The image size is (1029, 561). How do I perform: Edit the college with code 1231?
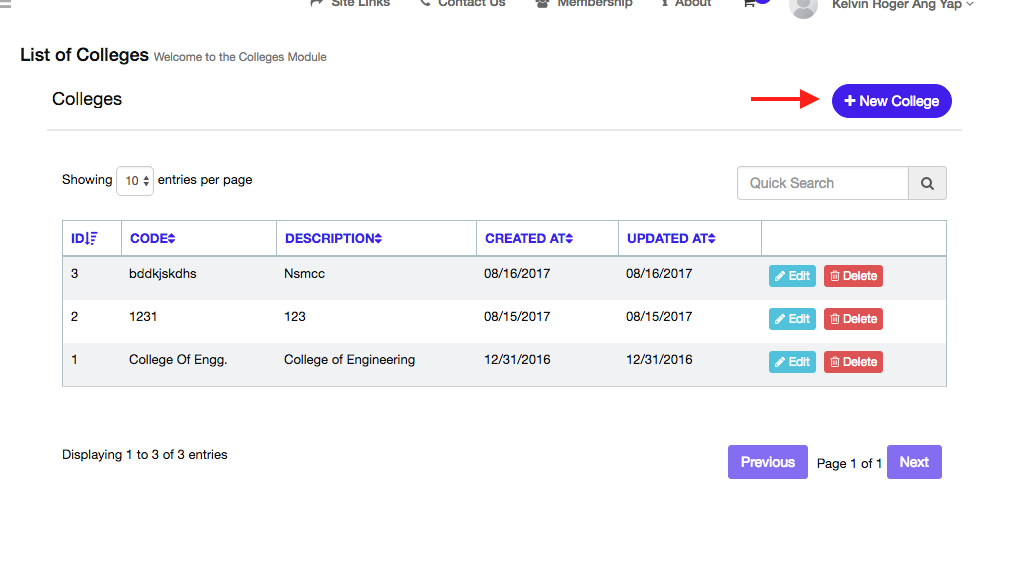click(x=792, y=319)
